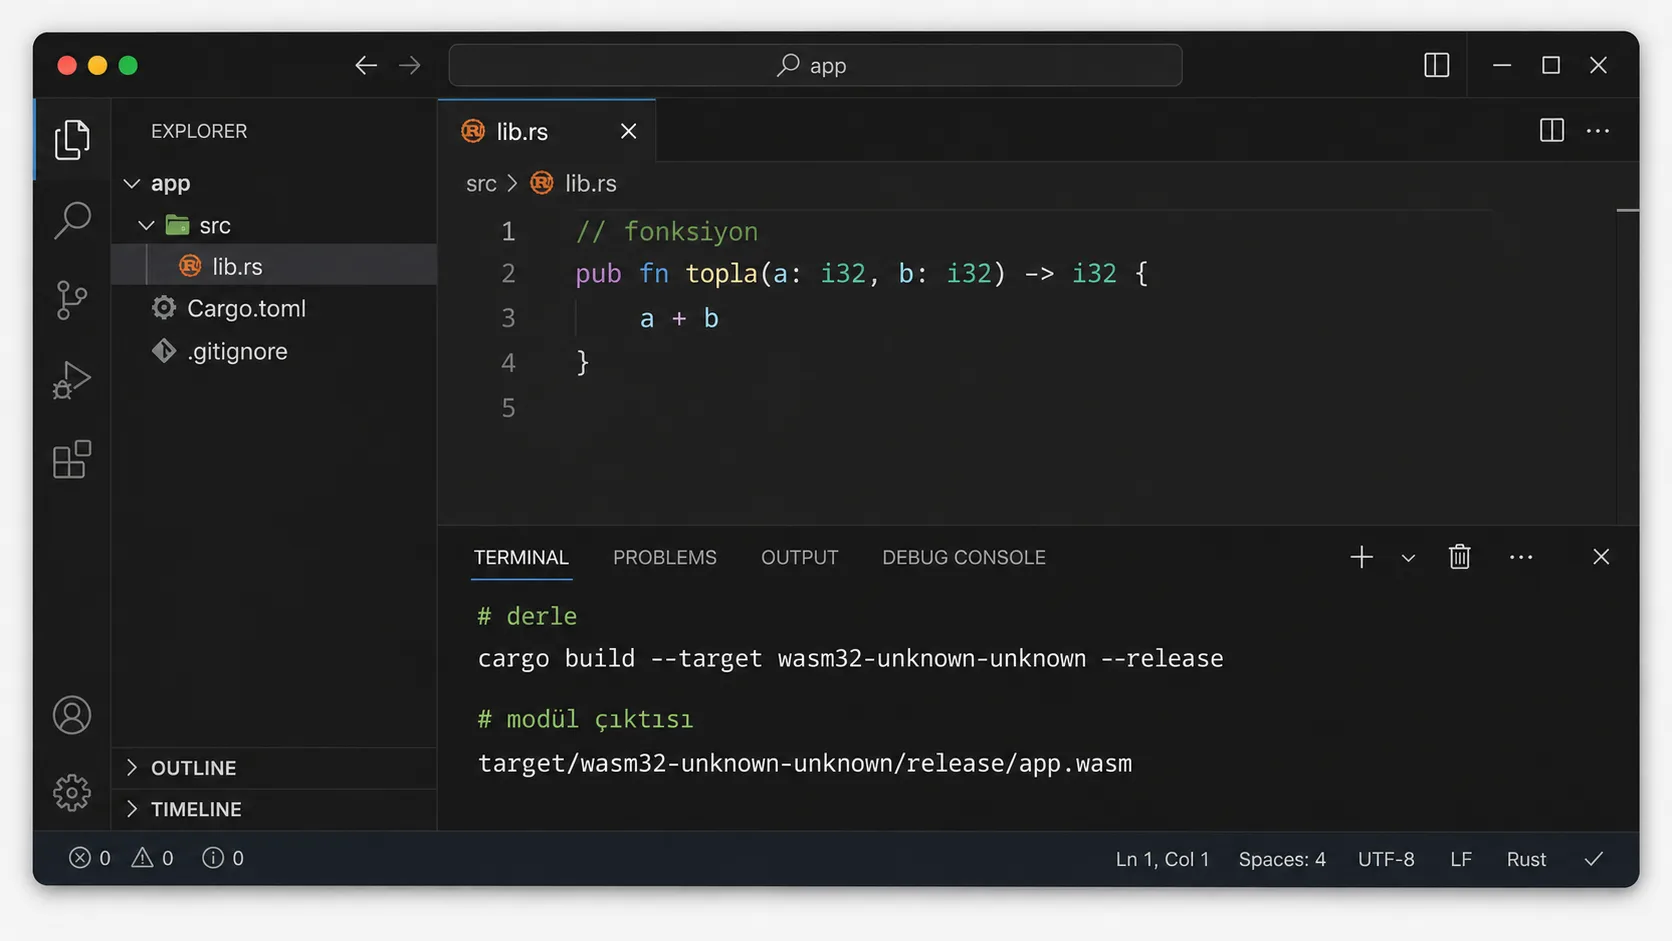Go back with the left arrow
The height and width of the screenshot is (941, 1672).
point(366,66)
